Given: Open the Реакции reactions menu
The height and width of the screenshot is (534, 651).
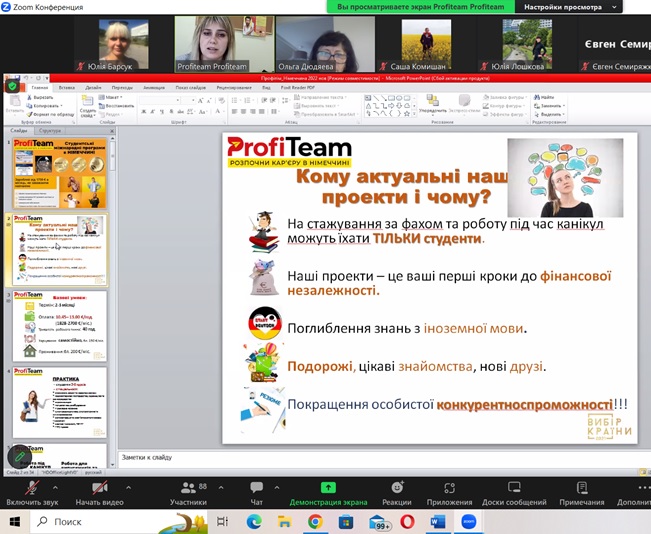Looking at the screenshot, I should pos(397,494).
